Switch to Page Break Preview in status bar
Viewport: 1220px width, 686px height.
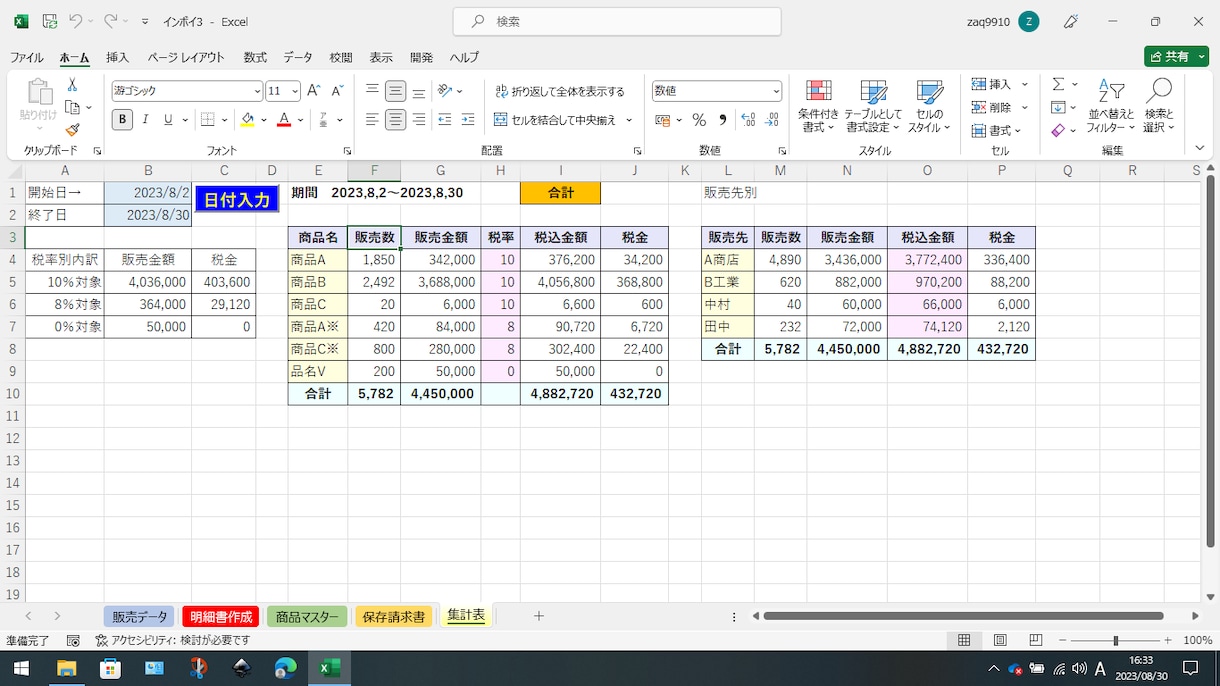tap(1036, 640)
